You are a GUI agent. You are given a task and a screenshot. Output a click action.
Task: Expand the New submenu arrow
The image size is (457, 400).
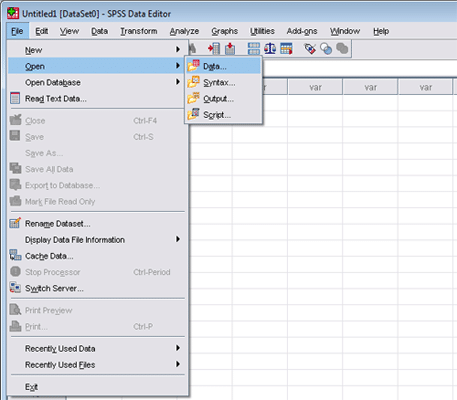(x=178, y=49)
